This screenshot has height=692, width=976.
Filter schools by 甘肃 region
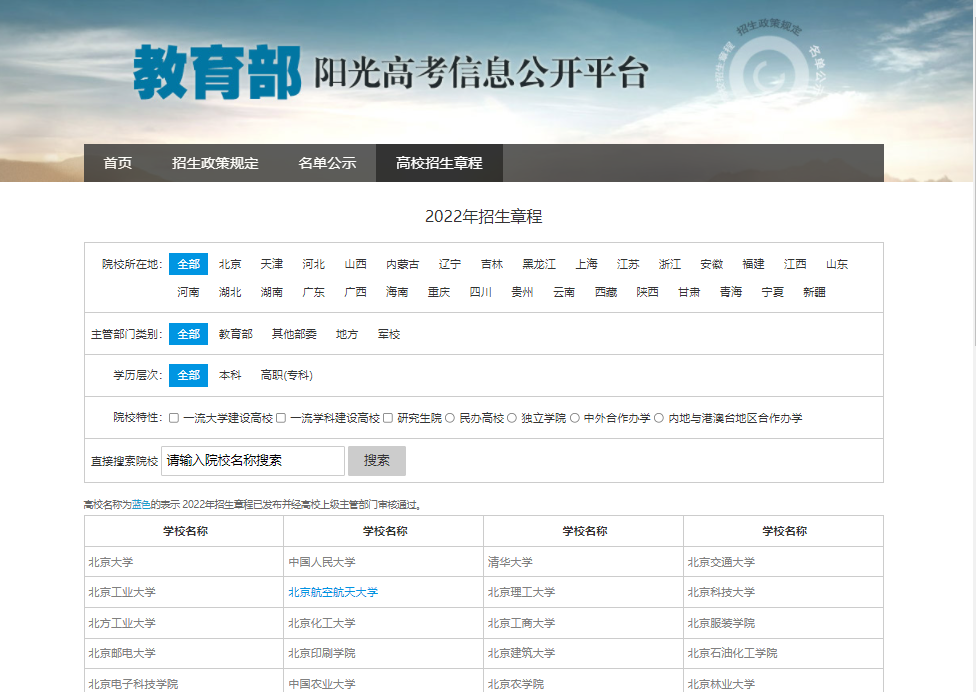point(689,292)
